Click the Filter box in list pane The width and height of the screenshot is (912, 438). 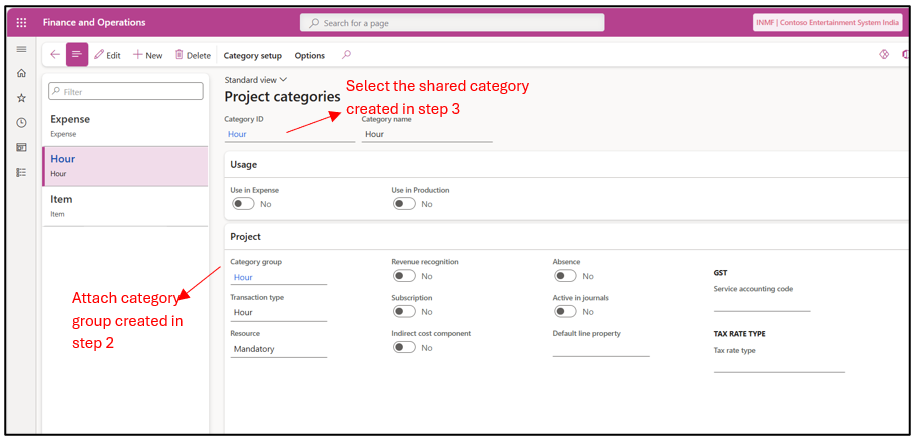tap(126, 91)
